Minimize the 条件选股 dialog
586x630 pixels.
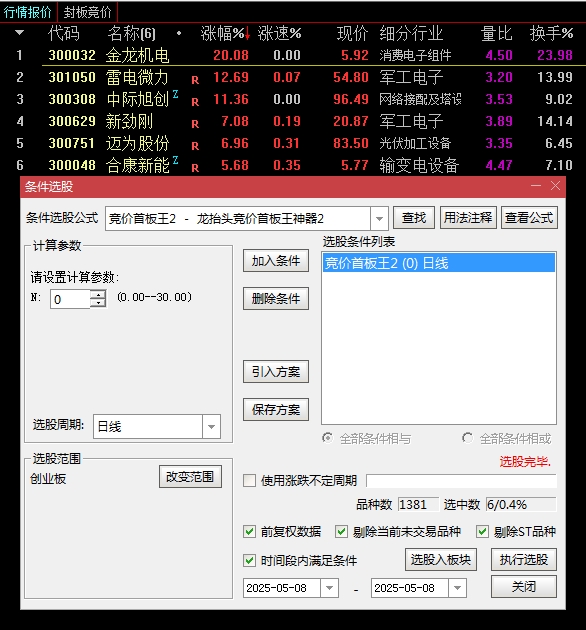[535, 186]
